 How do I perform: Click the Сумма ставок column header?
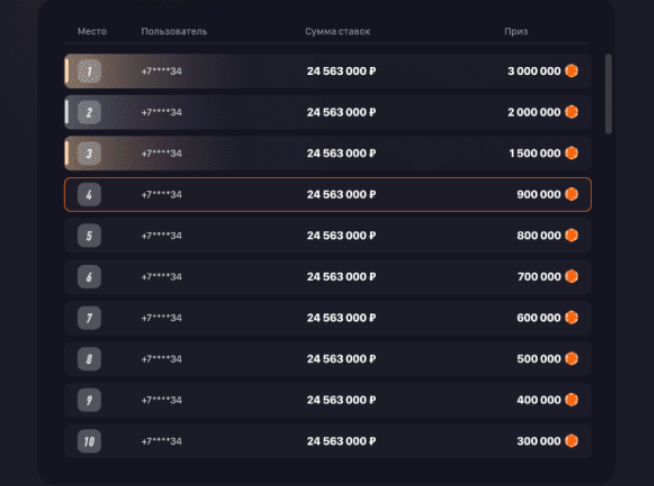point(337,31)
